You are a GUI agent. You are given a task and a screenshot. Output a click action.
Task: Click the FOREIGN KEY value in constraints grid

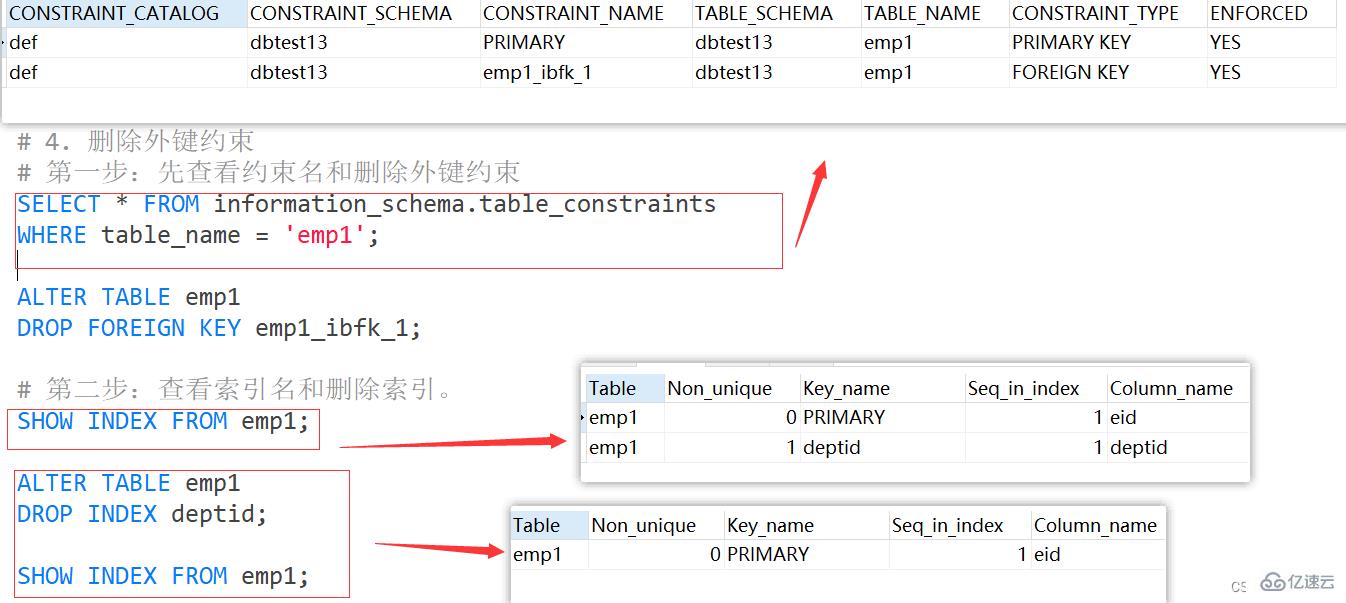click(1073, 72)
